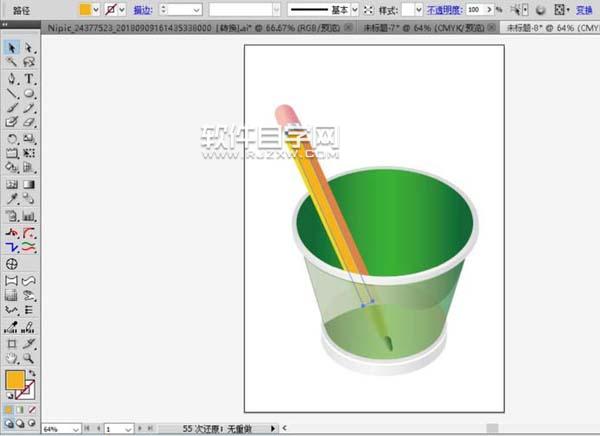Click the 变换 transform link
This screenshot has height=436, width=600.
coord(584,9)
